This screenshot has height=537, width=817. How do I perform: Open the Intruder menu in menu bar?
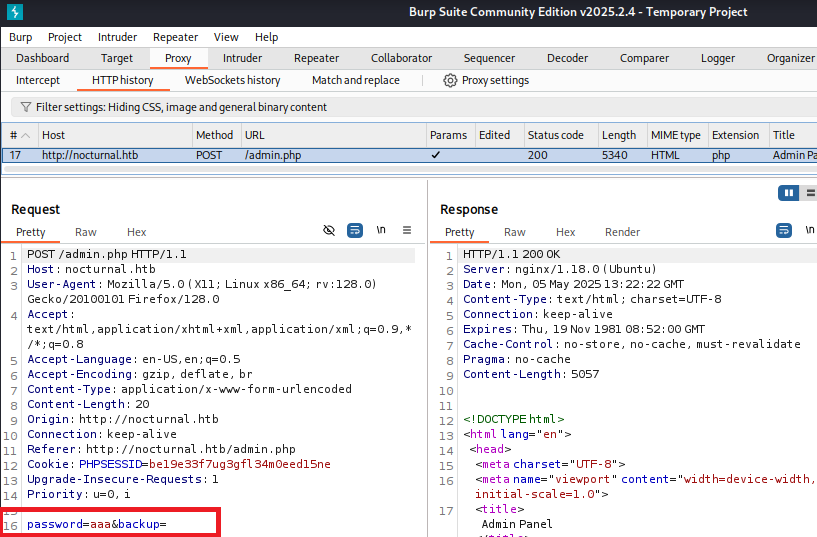tap(118, 37)
